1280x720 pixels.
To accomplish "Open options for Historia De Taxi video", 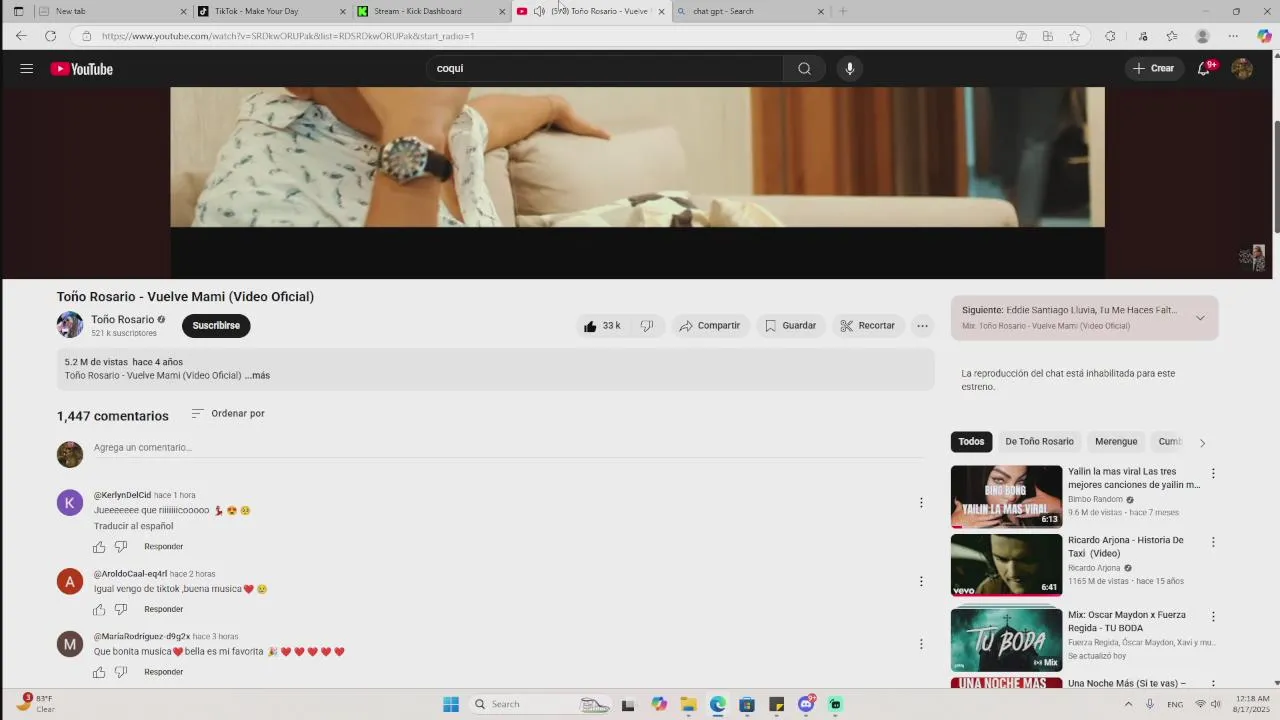I will tap(1213, 542).
